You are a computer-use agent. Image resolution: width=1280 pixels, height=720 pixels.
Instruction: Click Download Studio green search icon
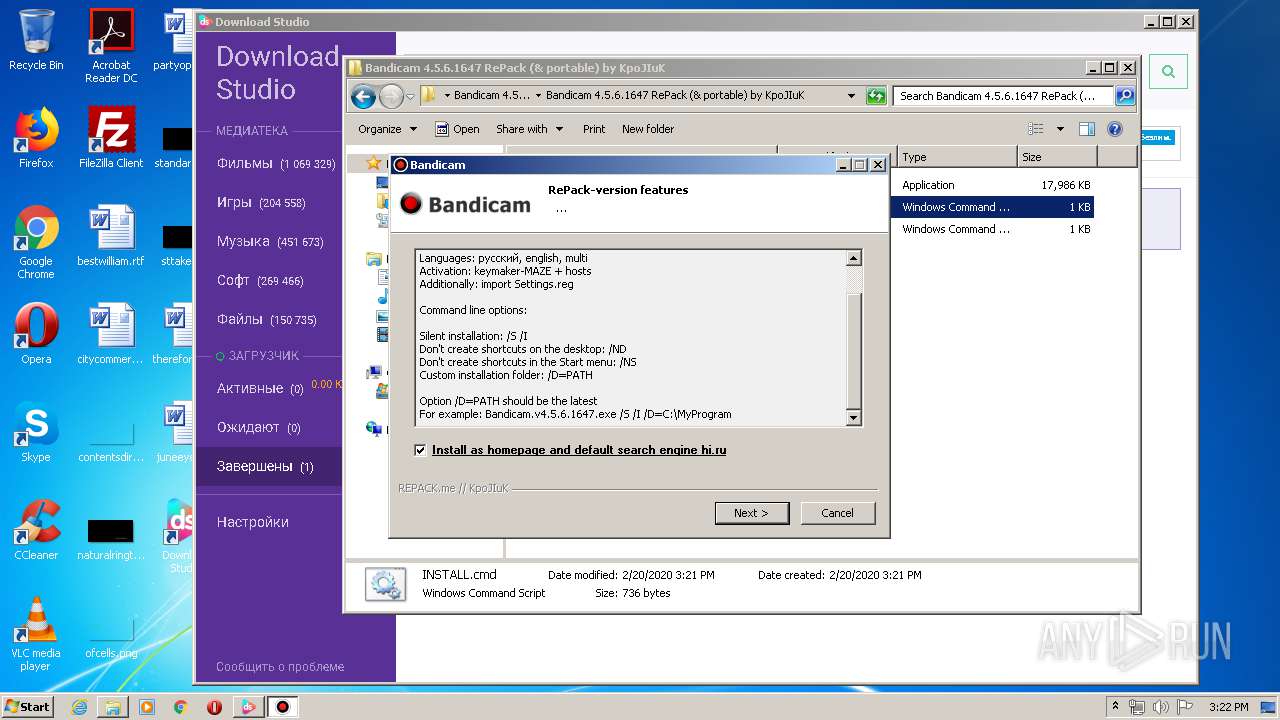tap(1168, 72)
